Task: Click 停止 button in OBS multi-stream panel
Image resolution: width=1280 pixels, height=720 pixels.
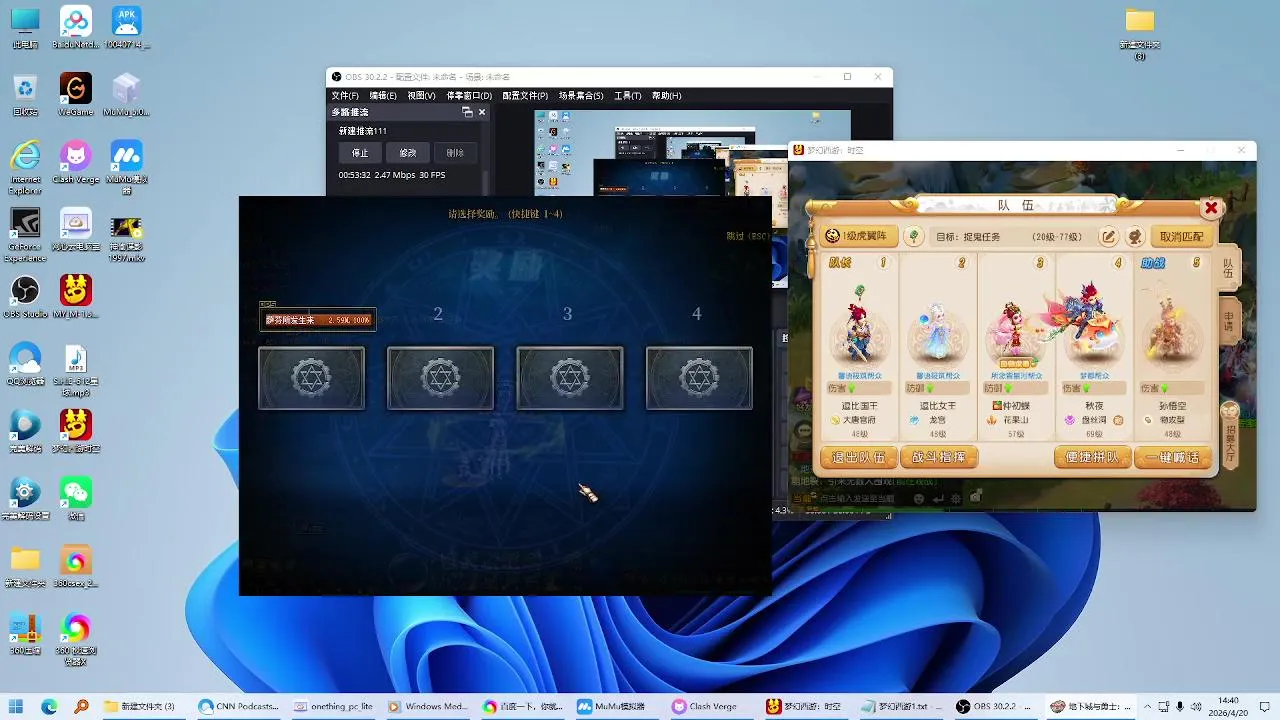Action: point(360,153)
